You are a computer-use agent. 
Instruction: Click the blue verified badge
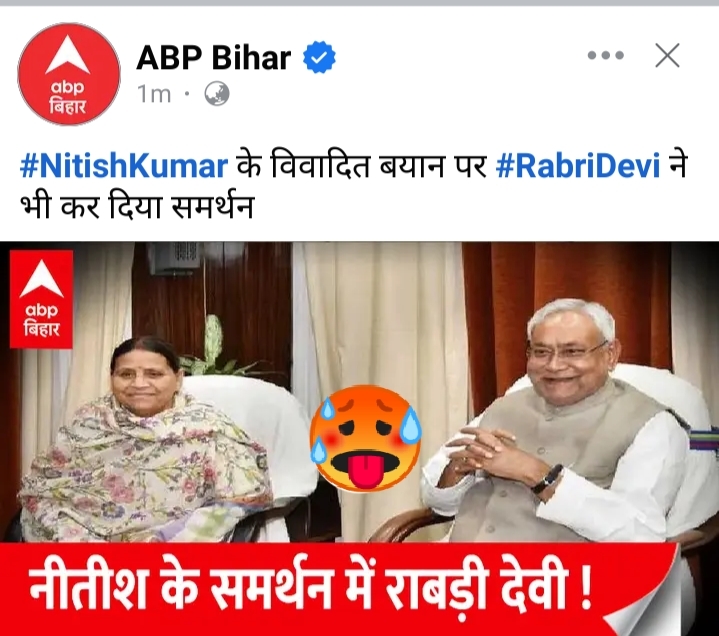(x=319, y=57)
